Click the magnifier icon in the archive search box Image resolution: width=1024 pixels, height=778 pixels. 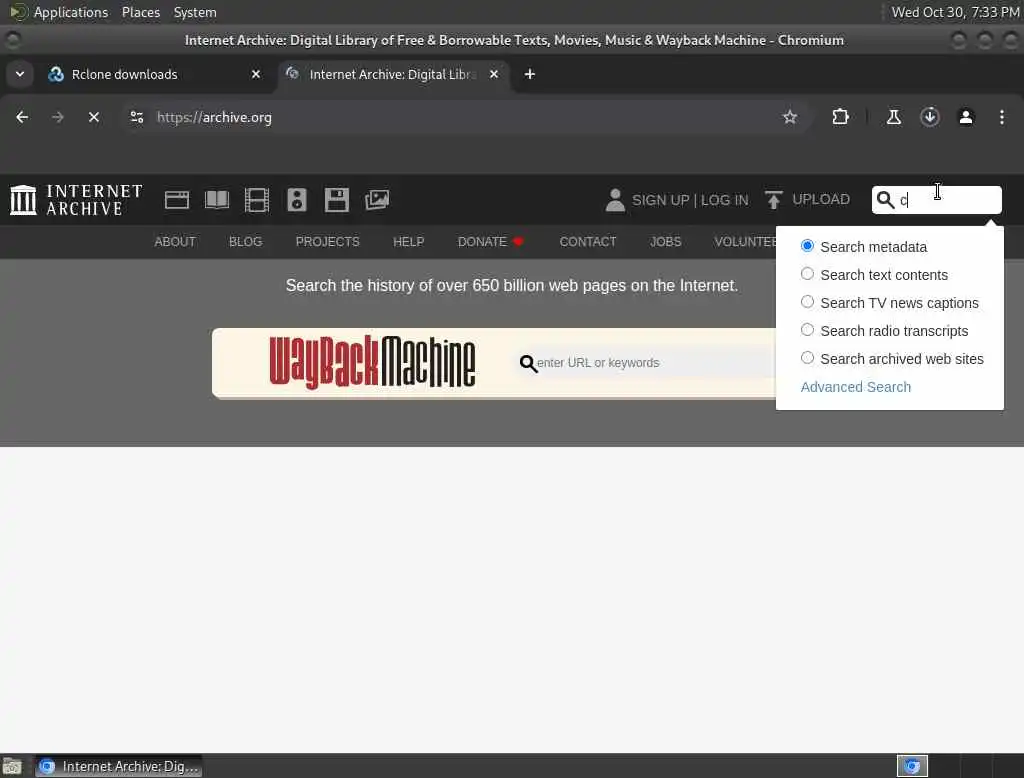885,200
